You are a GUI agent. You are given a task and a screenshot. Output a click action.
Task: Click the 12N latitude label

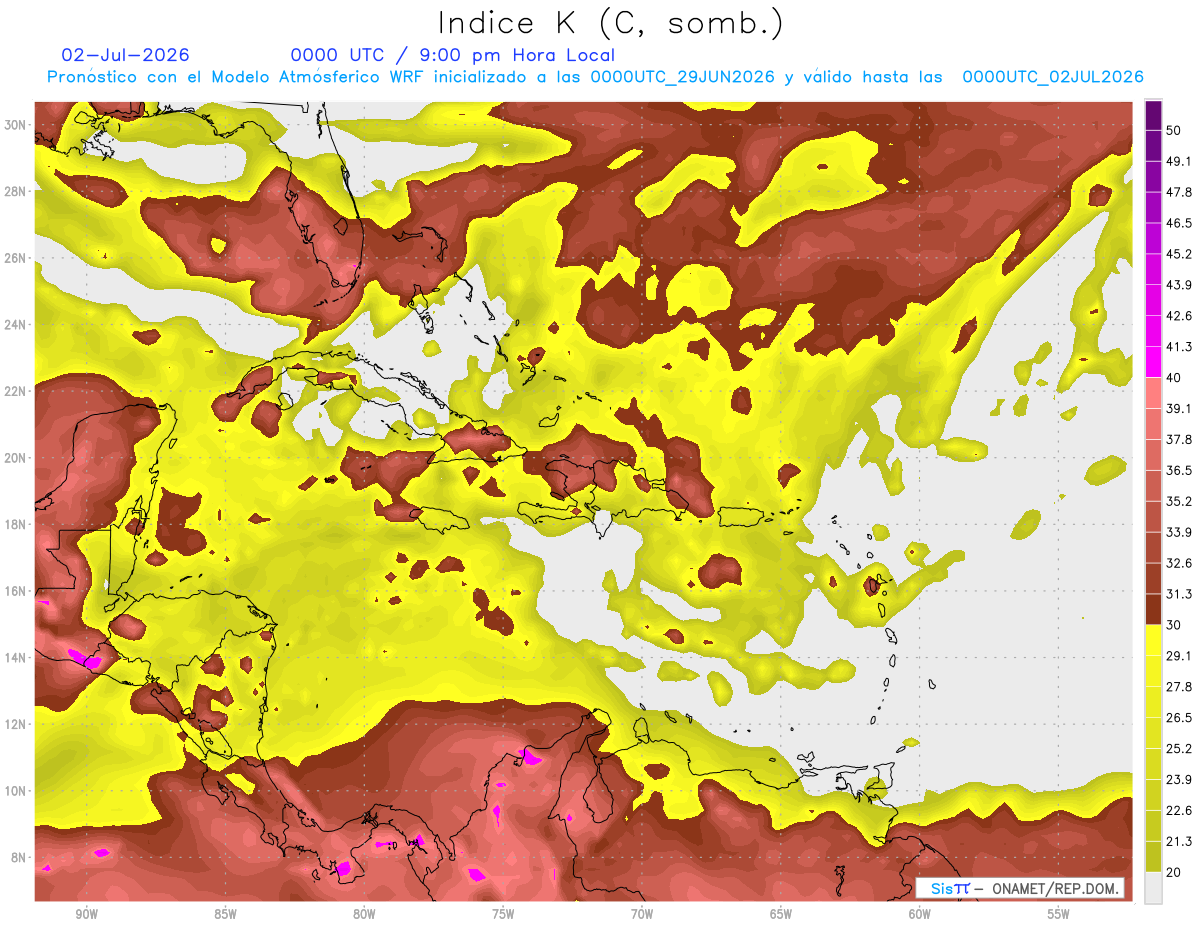[x=17, y=724]
